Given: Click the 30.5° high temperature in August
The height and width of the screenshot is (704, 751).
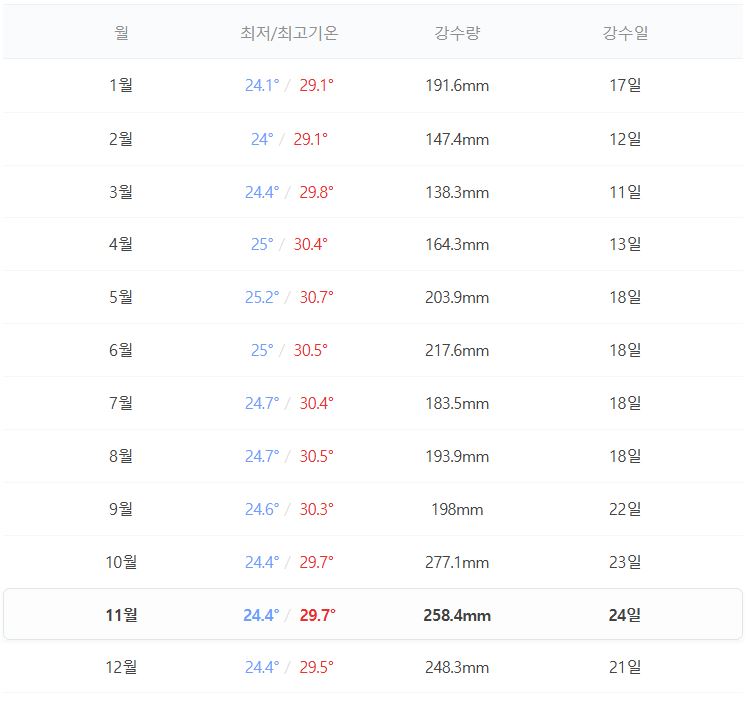Looking at the screenshot, I should coord(317,456).
